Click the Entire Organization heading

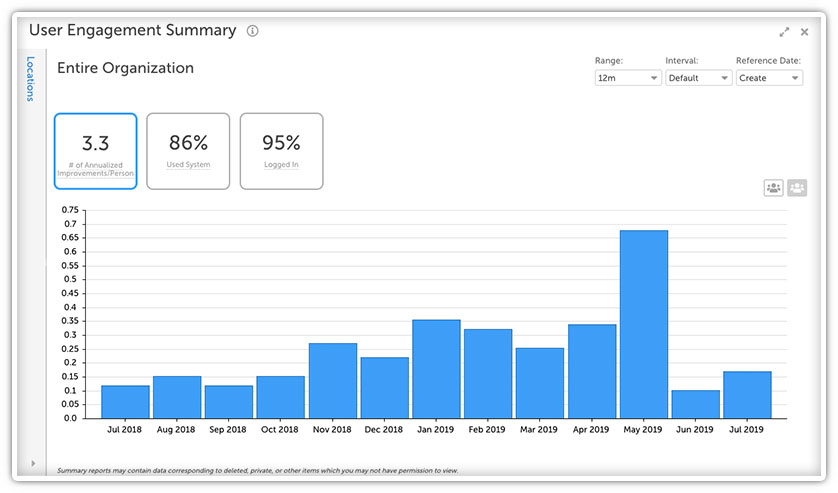pos(126,68)
